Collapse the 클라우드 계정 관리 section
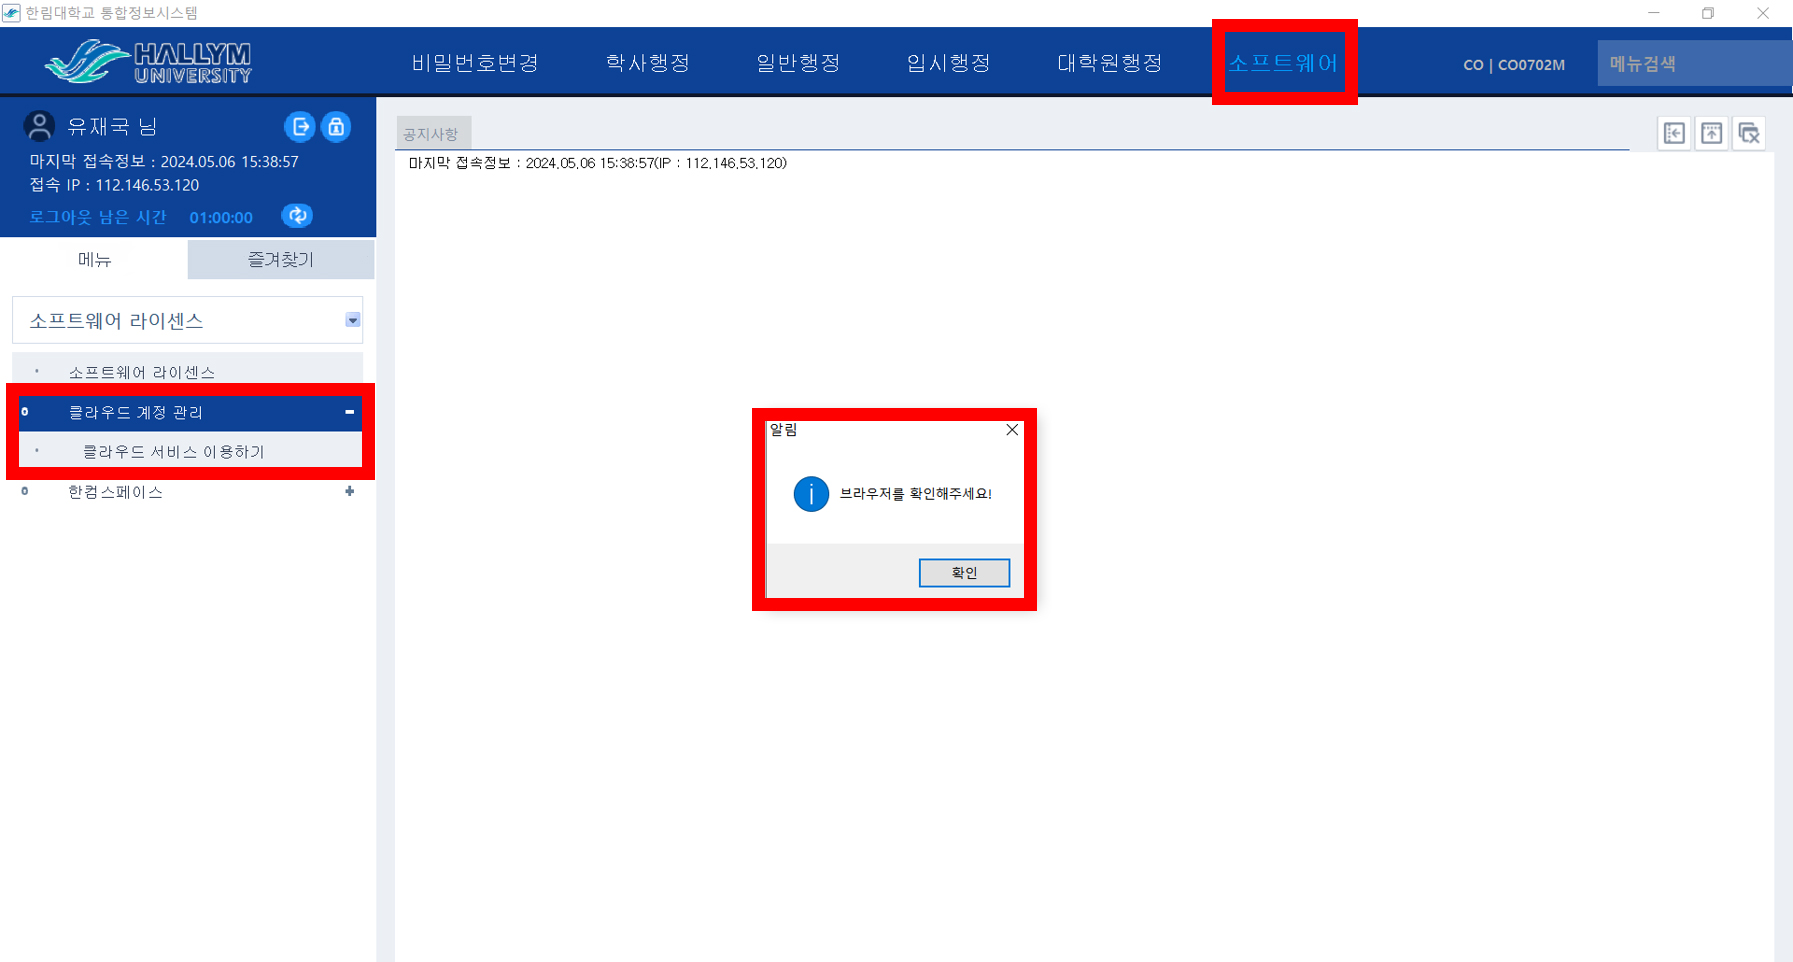This screenshot has width=1793, height=962. coord(349,412)
